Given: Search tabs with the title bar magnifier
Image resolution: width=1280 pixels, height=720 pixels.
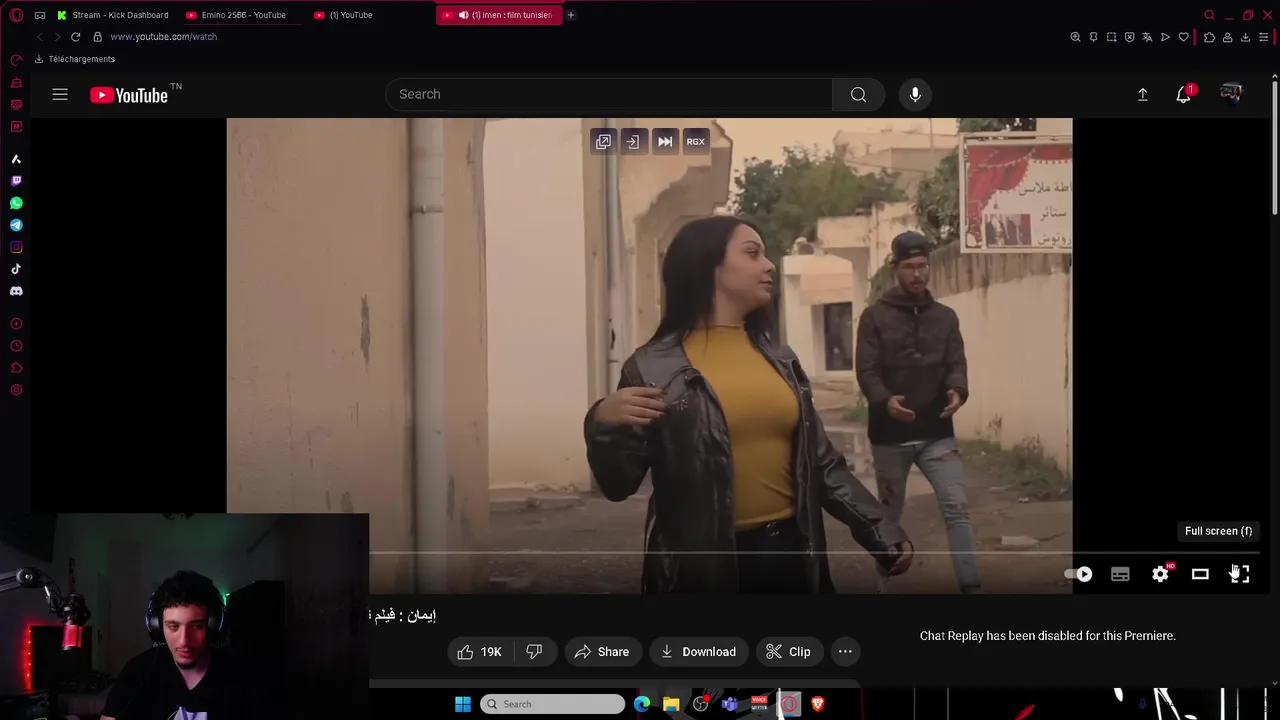Looking at the screenshot, I should [1209, 15].
